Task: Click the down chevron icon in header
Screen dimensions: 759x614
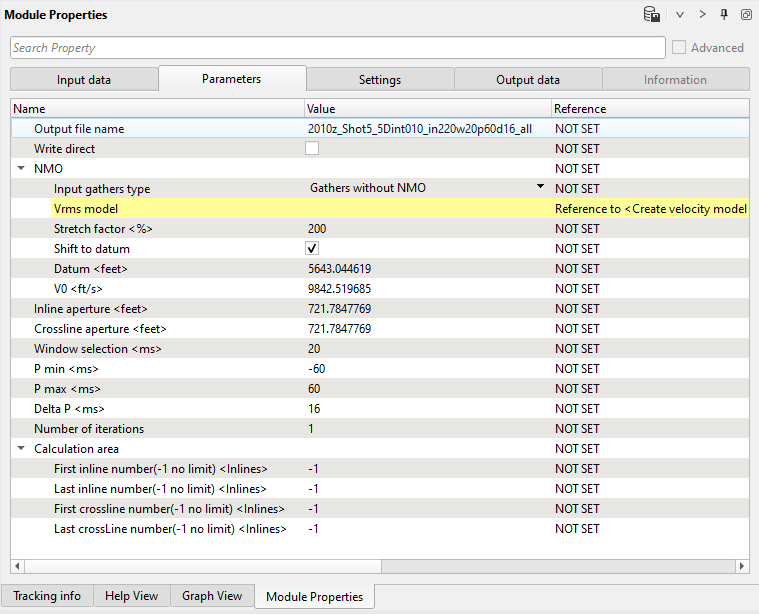Action: click(x=680, y=15)
